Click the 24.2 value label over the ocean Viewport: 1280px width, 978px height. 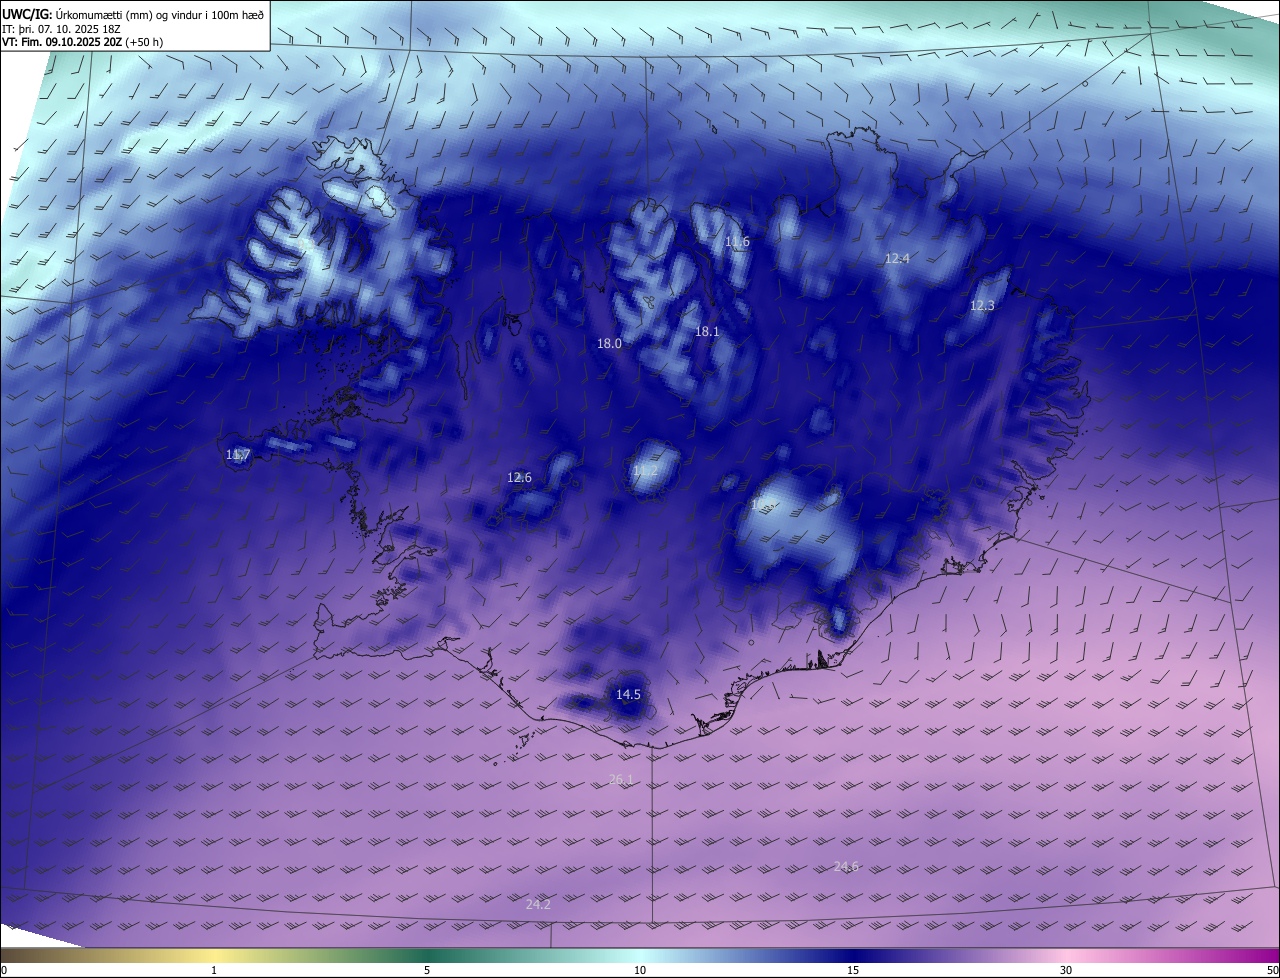pyautogui.click(x=538, y=904)
